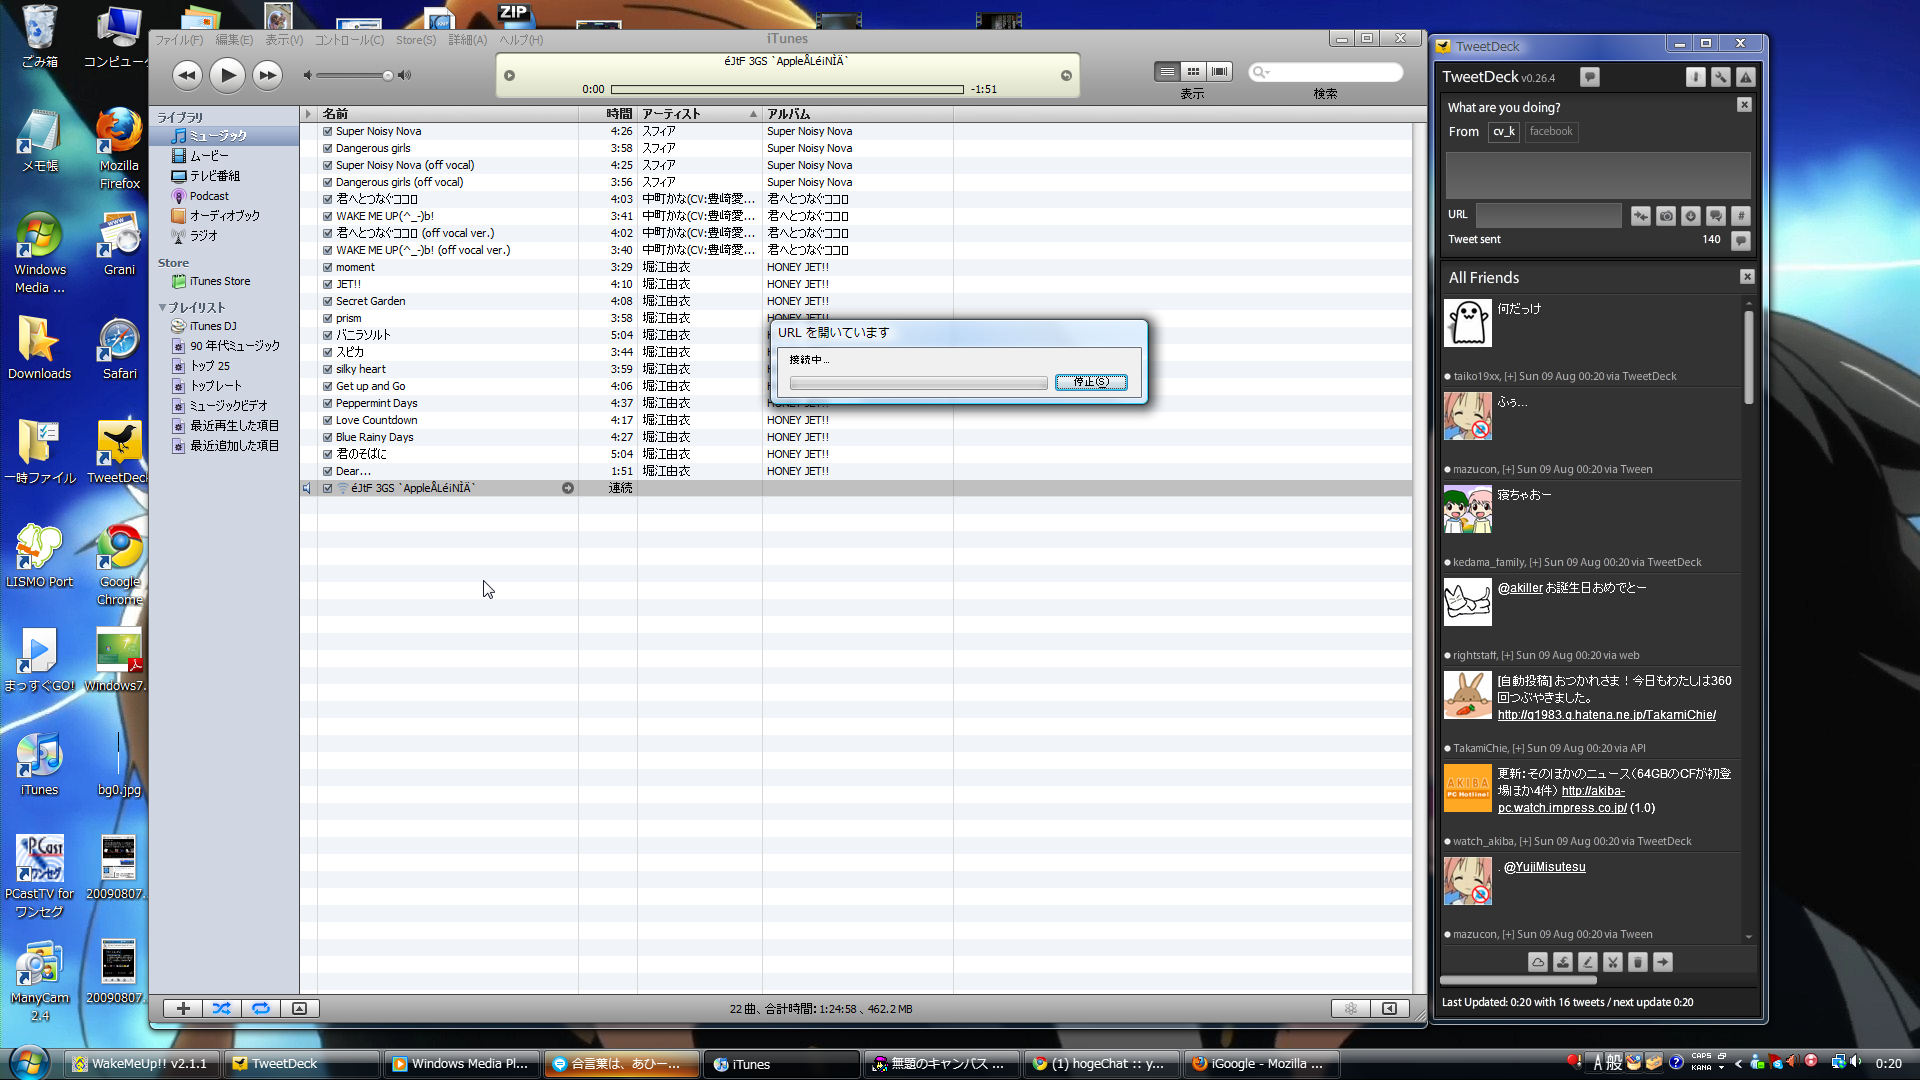This screenshot has width=1920, height=1080.
Task: Click TweetDeck column cloud icon
Action: point(1538,962)
